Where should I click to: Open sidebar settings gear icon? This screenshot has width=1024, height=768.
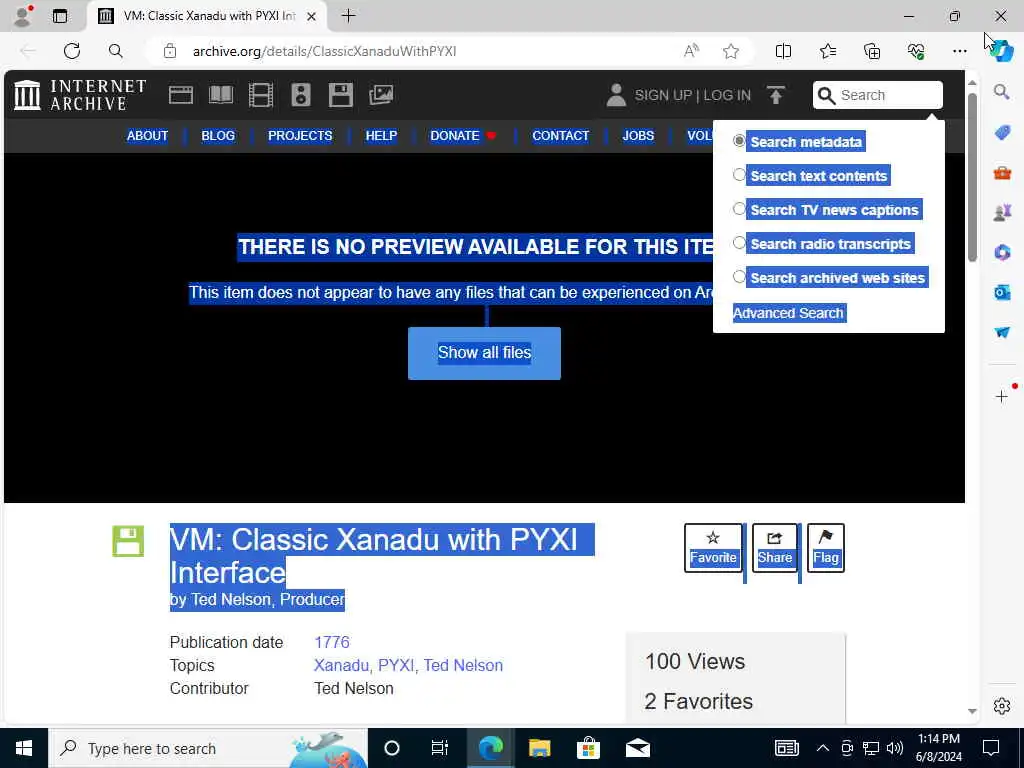pos(1002,706)
